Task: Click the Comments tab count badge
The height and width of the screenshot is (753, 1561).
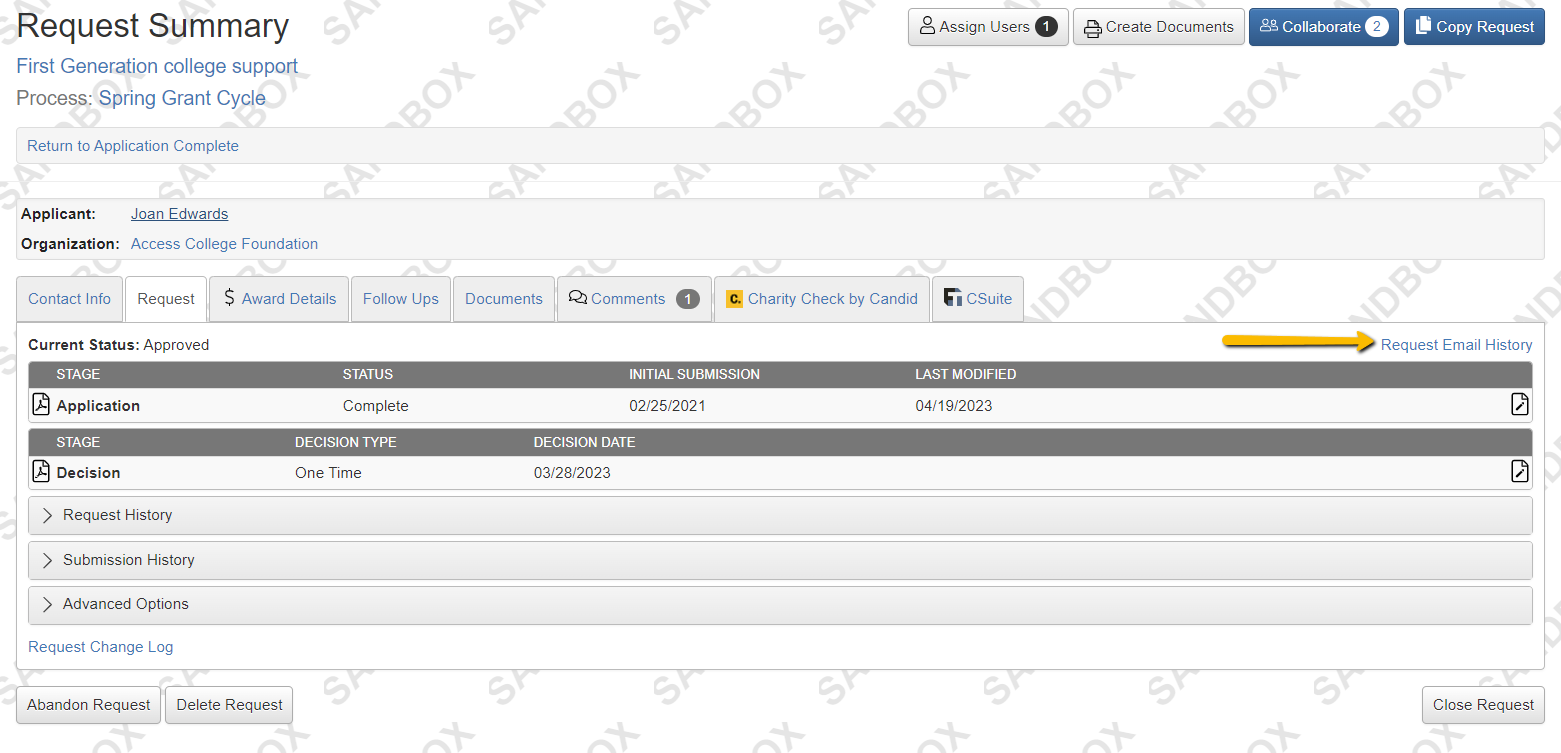Action: click(x=687, y=299)
